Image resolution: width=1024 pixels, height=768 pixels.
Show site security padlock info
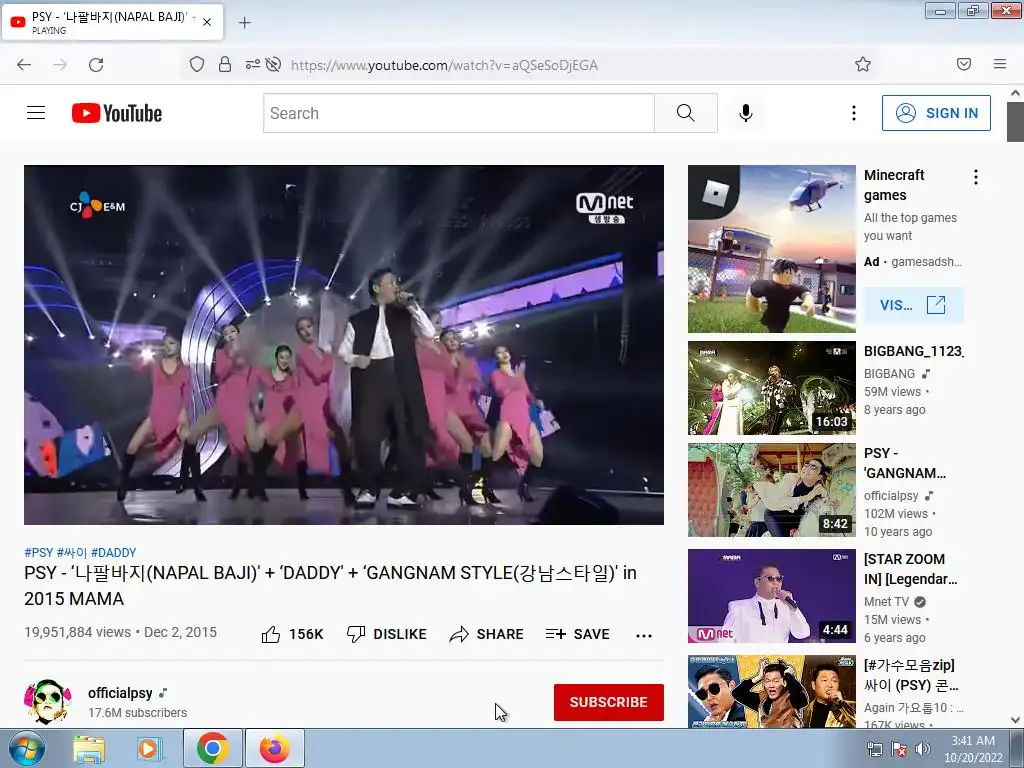tap(225, 64)
